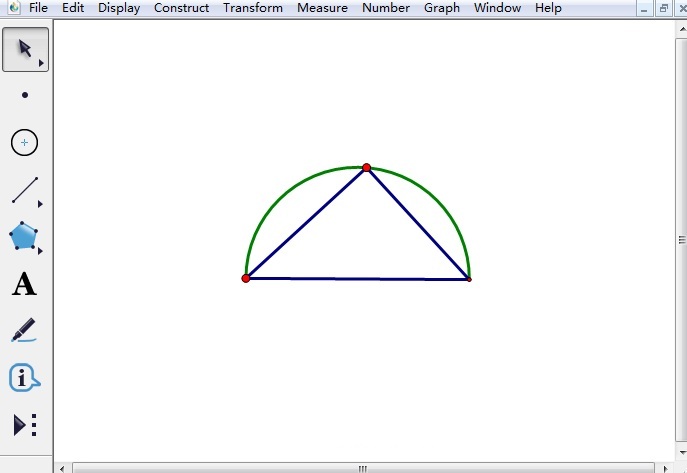Select the Straightedge segment tool
This screenshot has width=687, height=473.
tap(25, 190)
